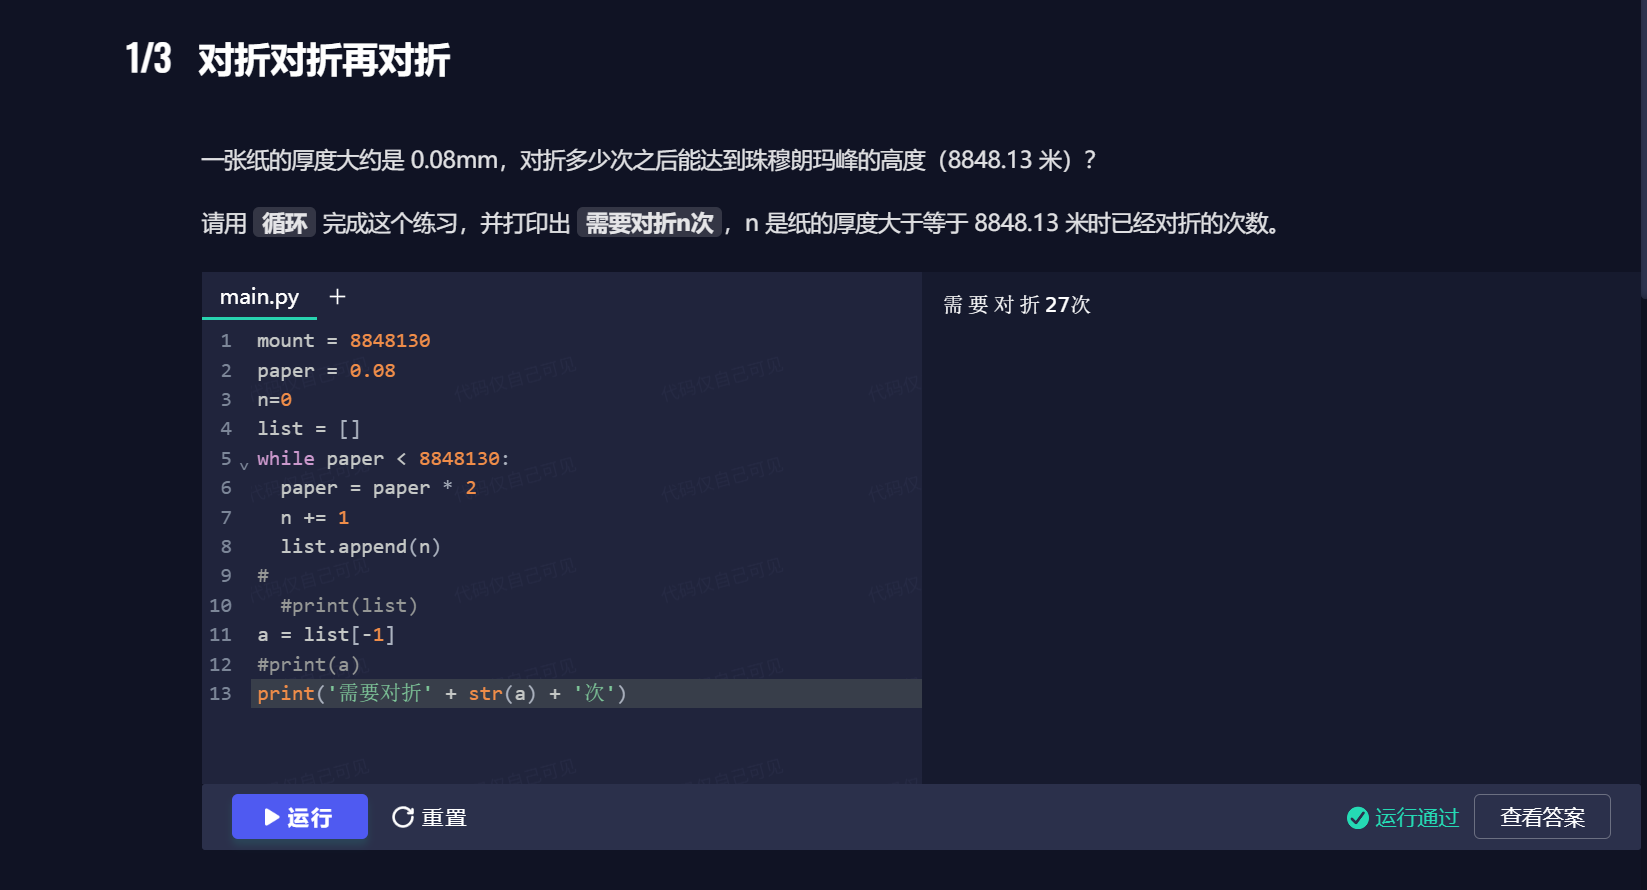1647x890 pixels.
Task: Click the title '对折对折再对折'
Action: point(324,60)
